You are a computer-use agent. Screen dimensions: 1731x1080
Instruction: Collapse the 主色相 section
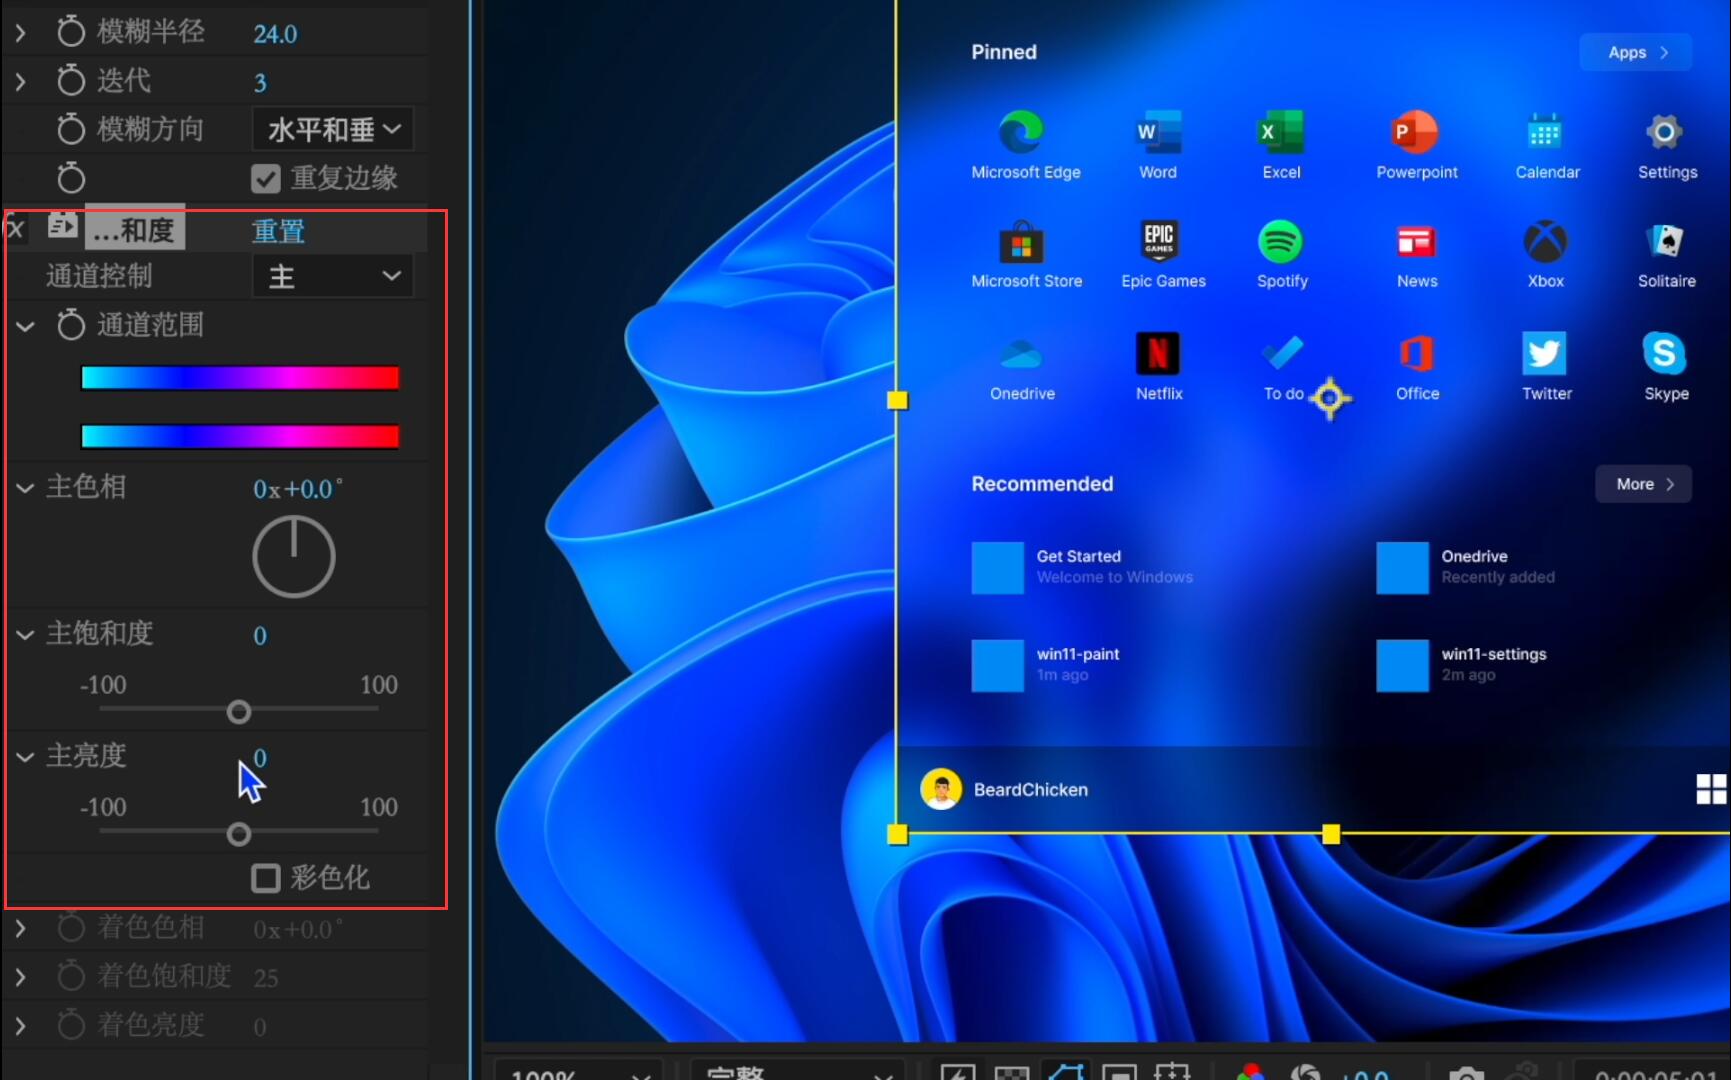tap(25, 488)
